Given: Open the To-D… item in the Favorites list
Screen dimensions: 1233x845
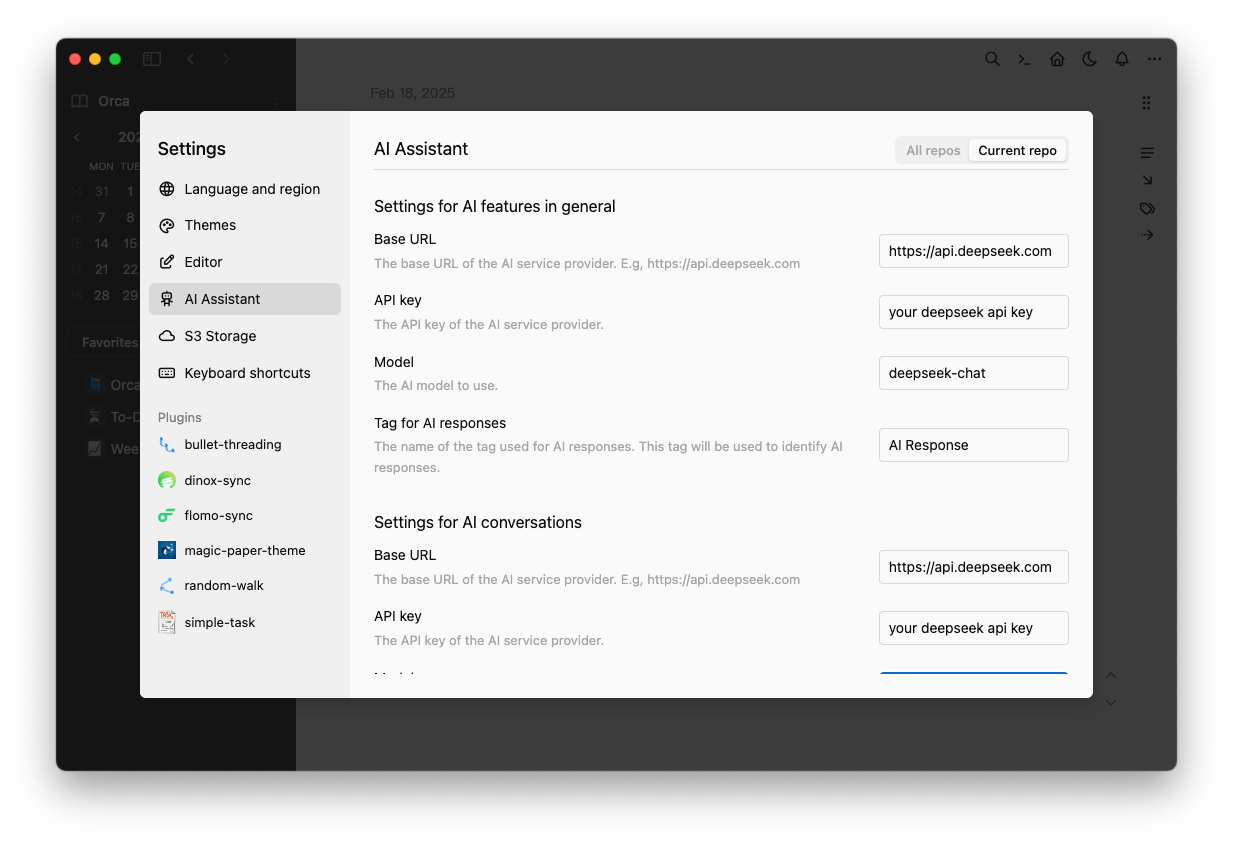Looking at the screenshot, I should coord(112,417).
